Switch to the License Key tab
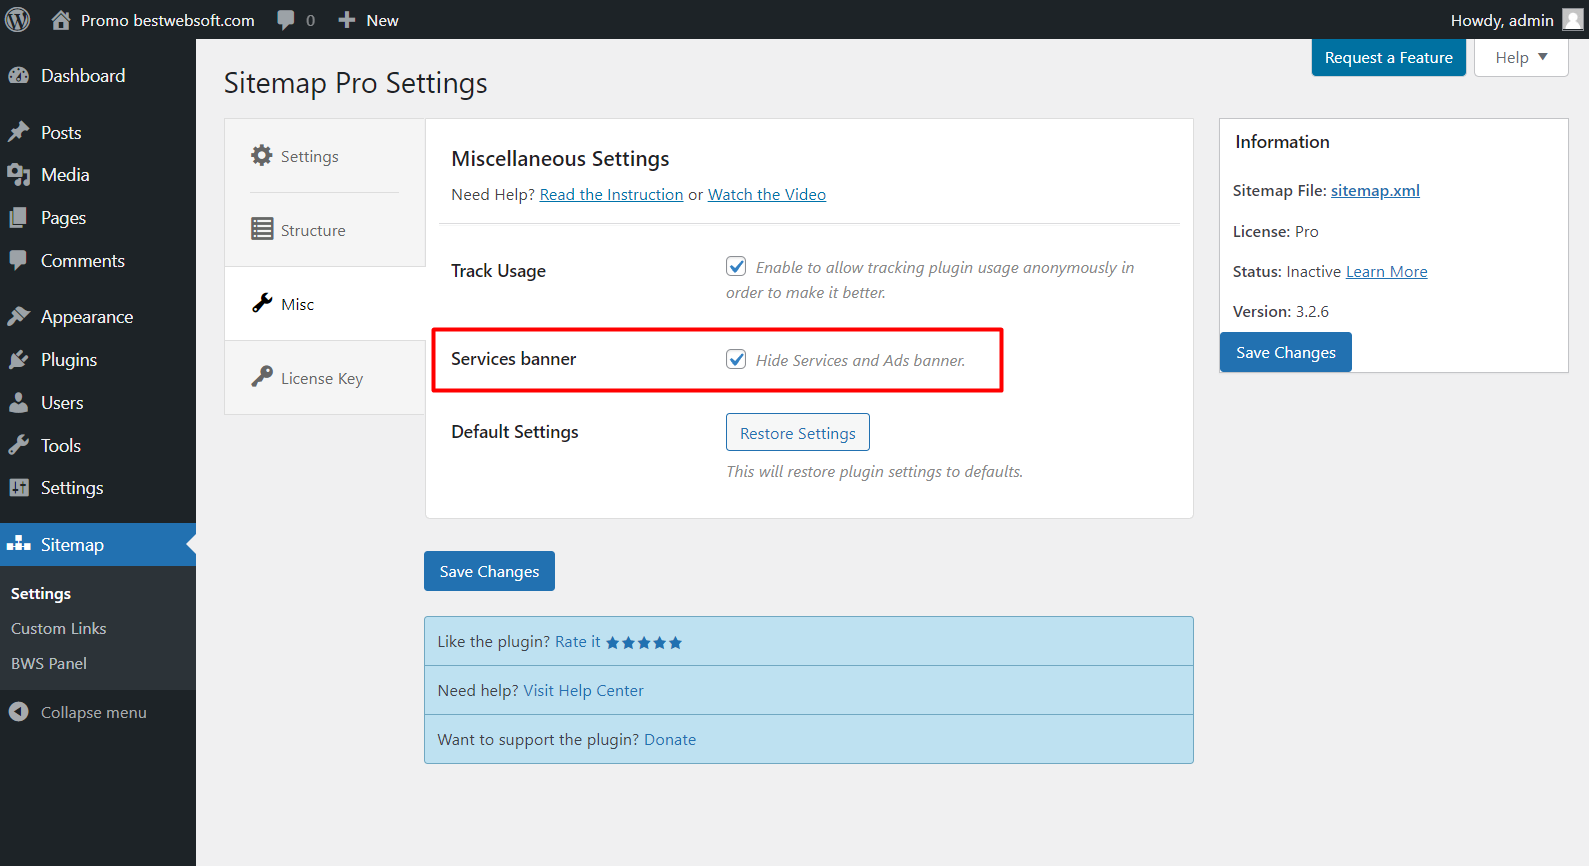1589x866 pixels. click(x=325, y=378)
